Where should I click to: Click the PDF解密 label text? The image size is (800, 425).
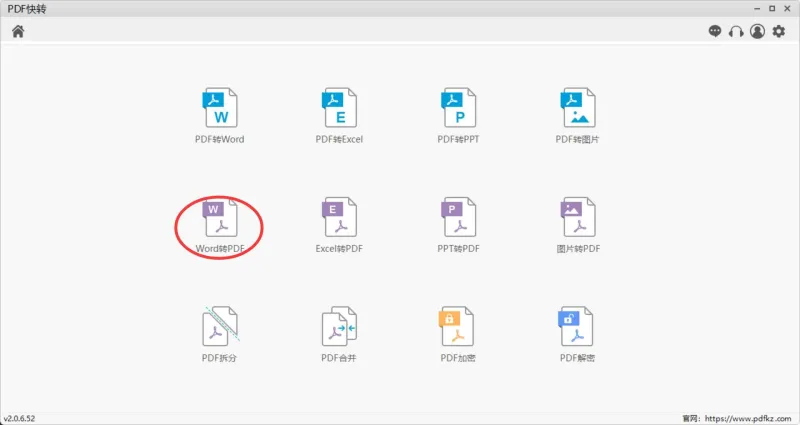578,358
